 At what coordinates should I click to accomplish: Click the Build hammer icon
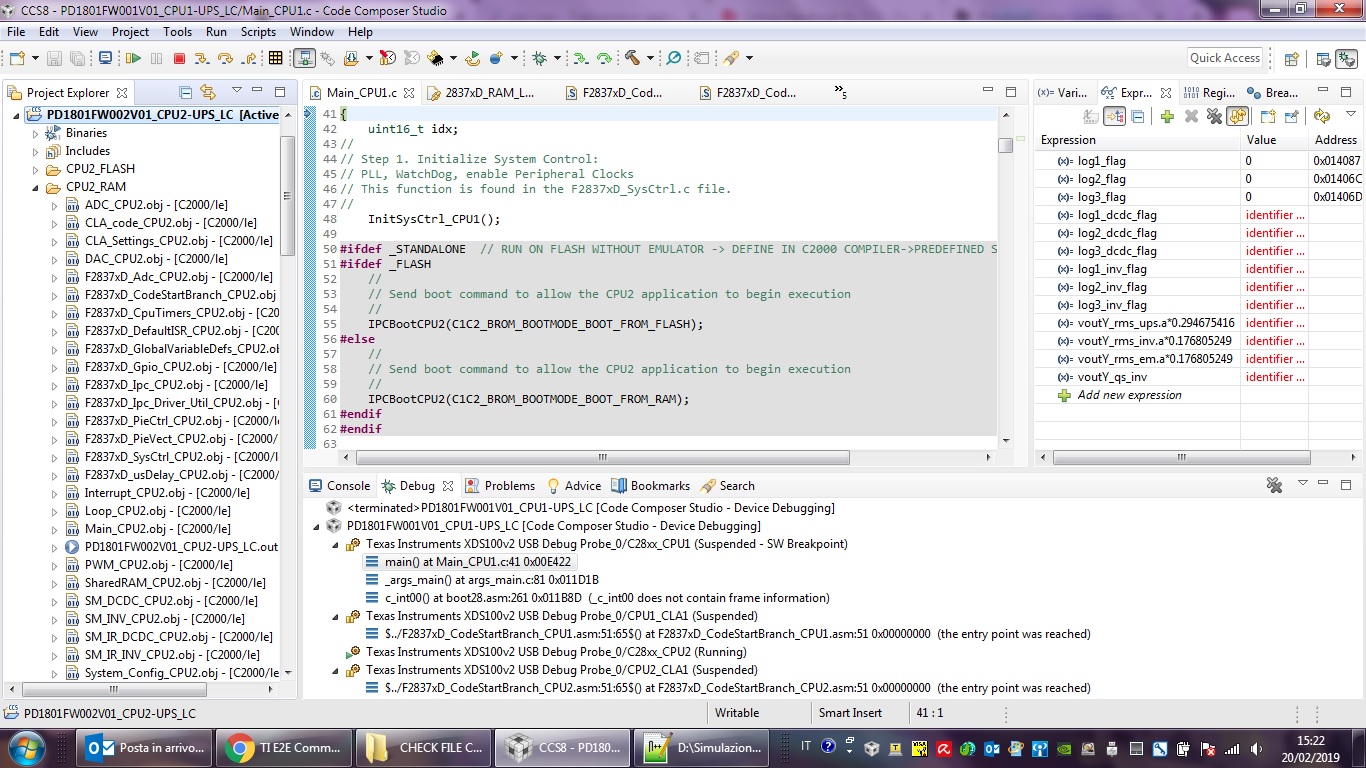632,59
